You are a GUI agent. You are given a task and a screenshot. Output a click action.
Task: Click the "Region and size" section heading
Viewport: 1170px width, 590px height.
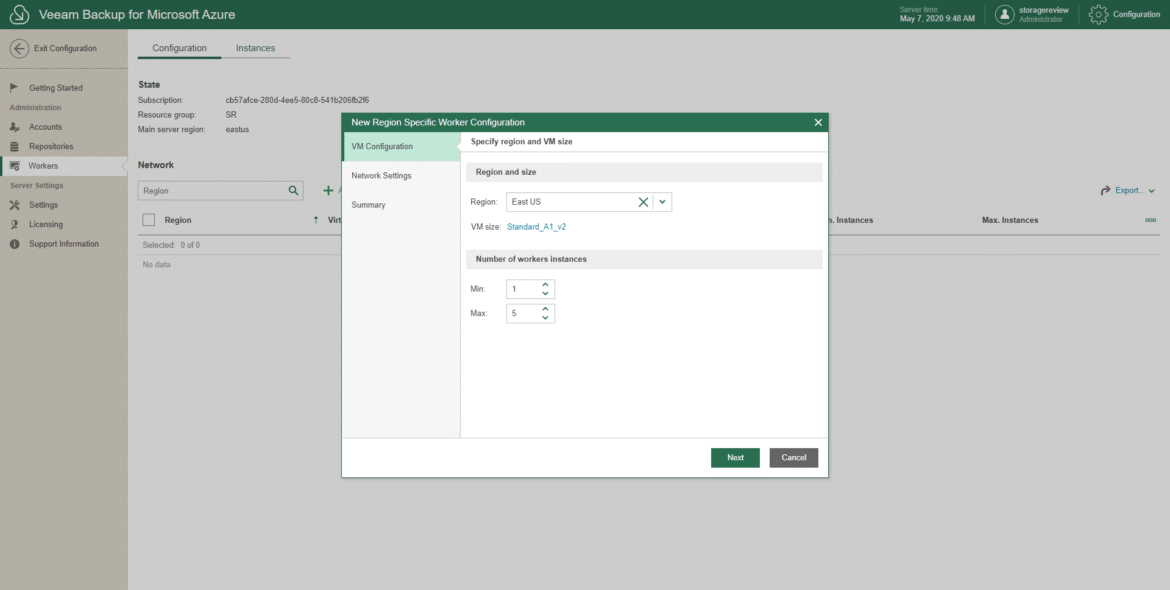click(506, 172)
